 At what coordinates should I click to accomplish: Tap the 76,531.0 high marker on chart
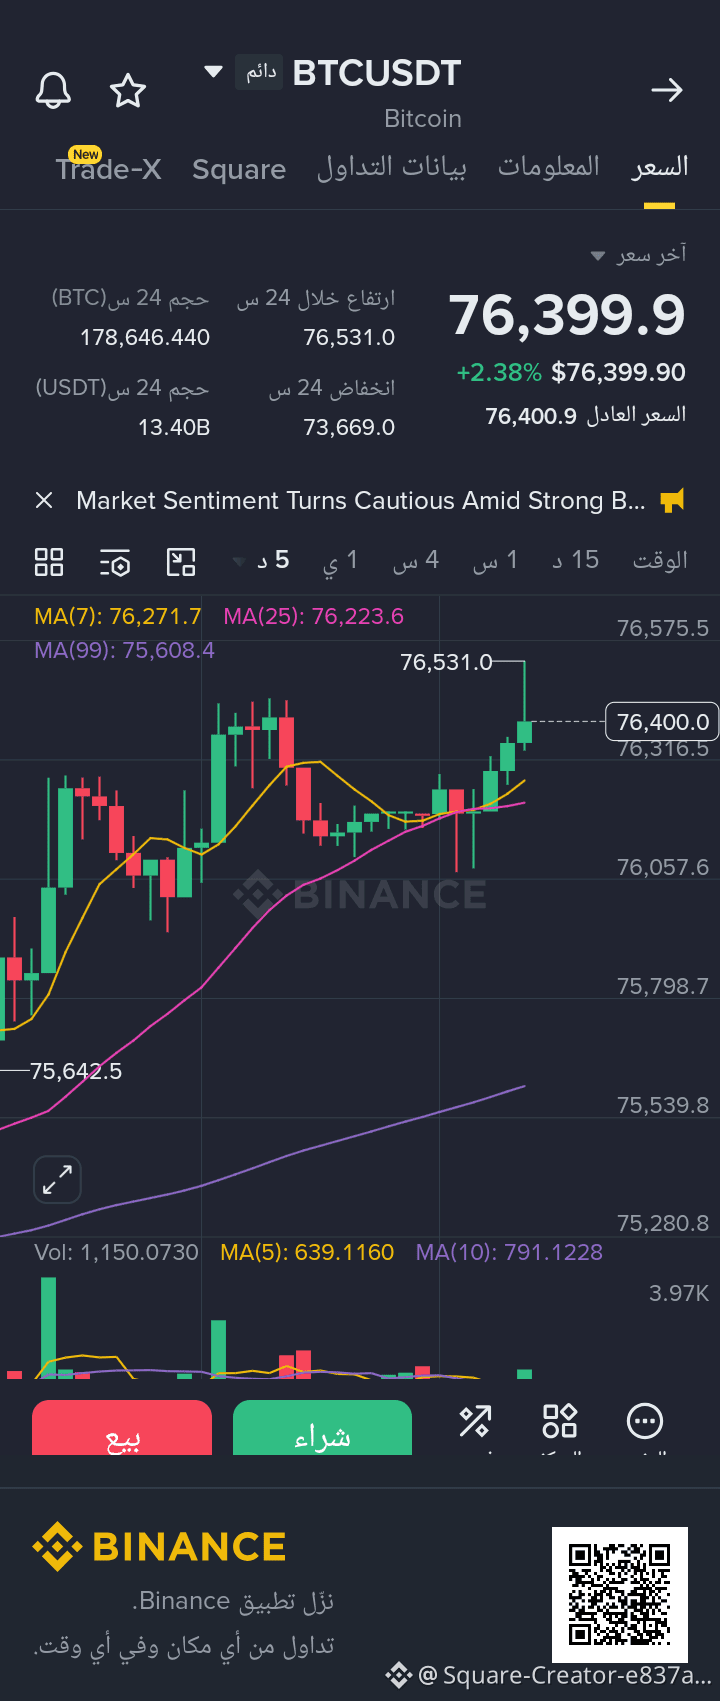pyautogui.click(x=446, y=662)
